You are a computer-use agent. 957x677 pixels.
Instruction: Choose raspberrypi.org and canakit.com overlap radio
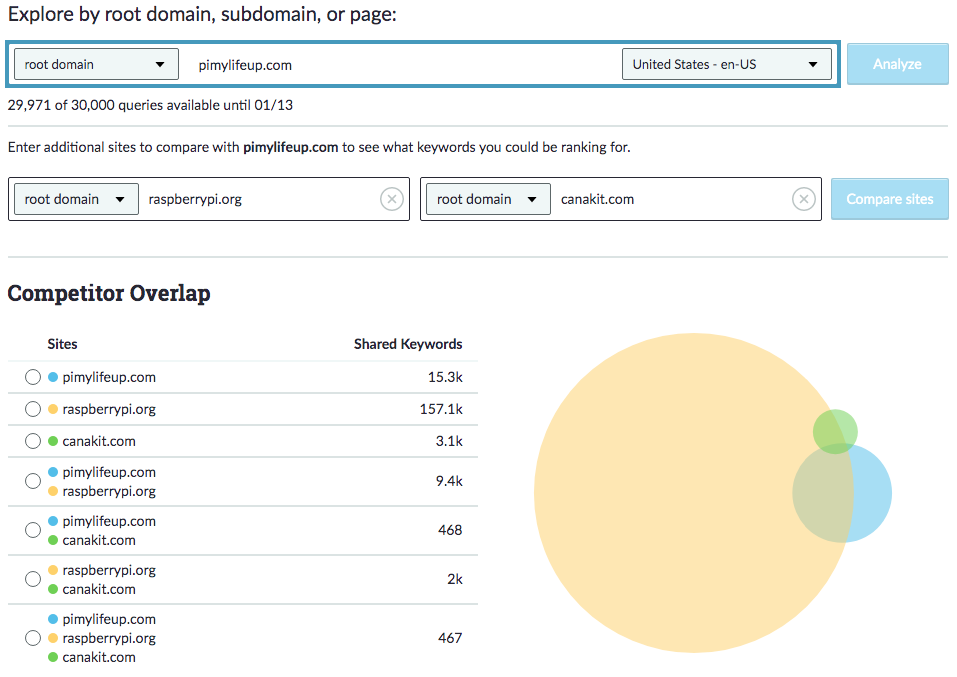click(33, 580)
